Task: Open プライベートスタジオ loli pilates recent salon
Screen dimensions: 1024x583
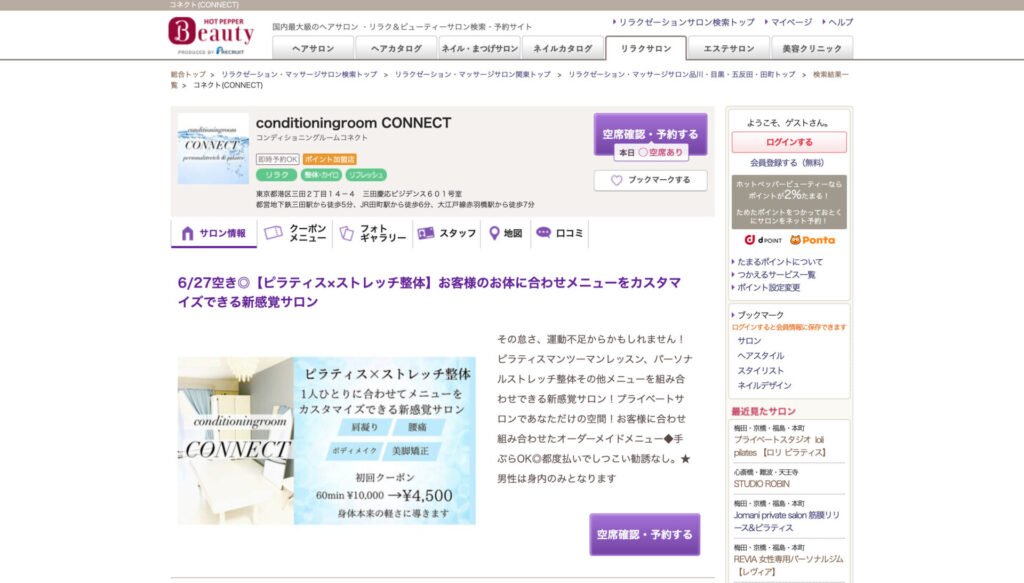Action: tap(780, 446)
